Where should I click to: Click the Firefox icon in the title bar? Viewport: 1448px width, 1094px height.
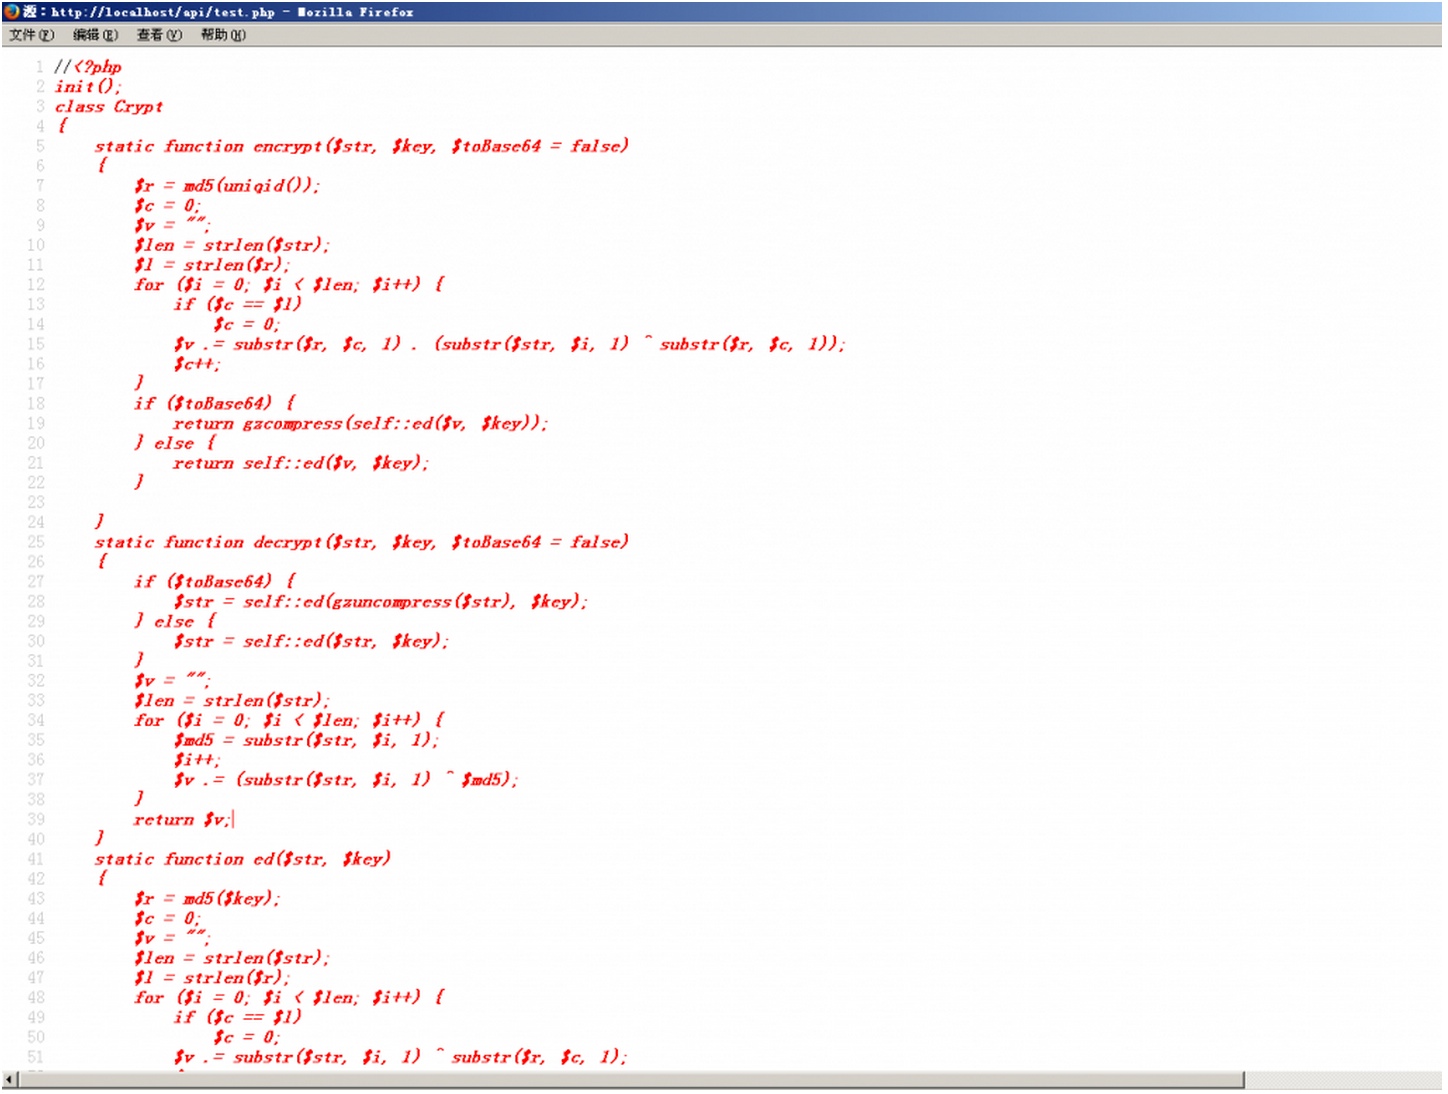click(x=12, y=12)
